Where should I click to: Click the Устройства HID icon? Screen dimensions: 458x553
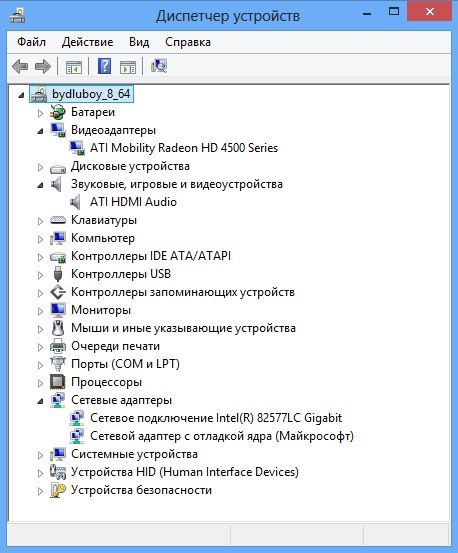tap(58, 472)
